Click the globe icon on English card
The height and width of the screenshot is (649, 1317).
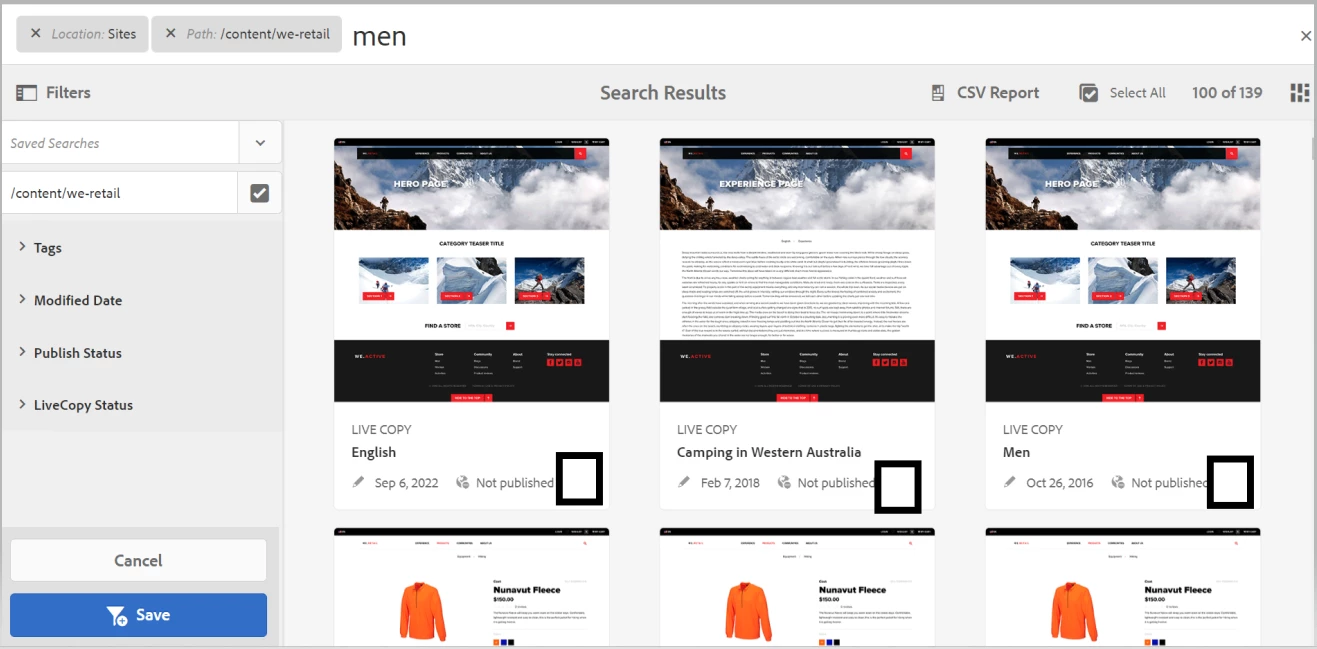click(x=462, y=482)
